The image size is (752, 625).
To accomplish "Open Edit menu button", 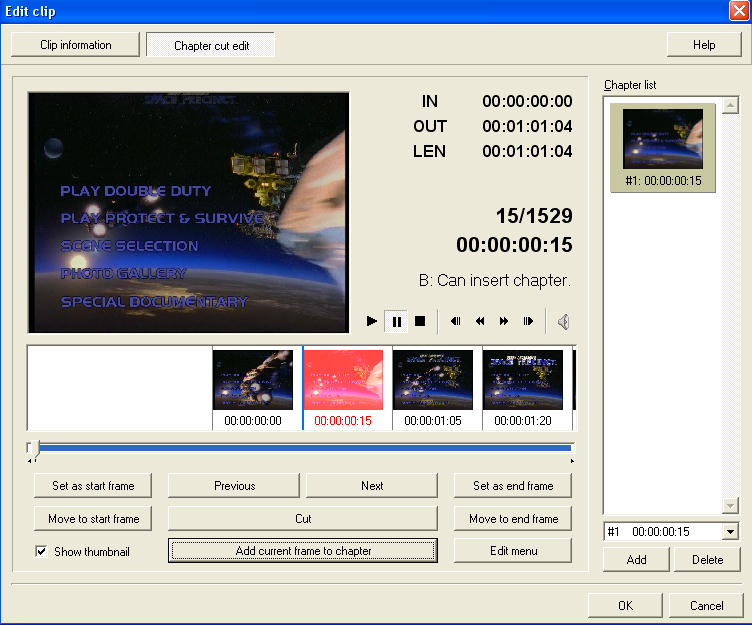I will tap(513, 551).
